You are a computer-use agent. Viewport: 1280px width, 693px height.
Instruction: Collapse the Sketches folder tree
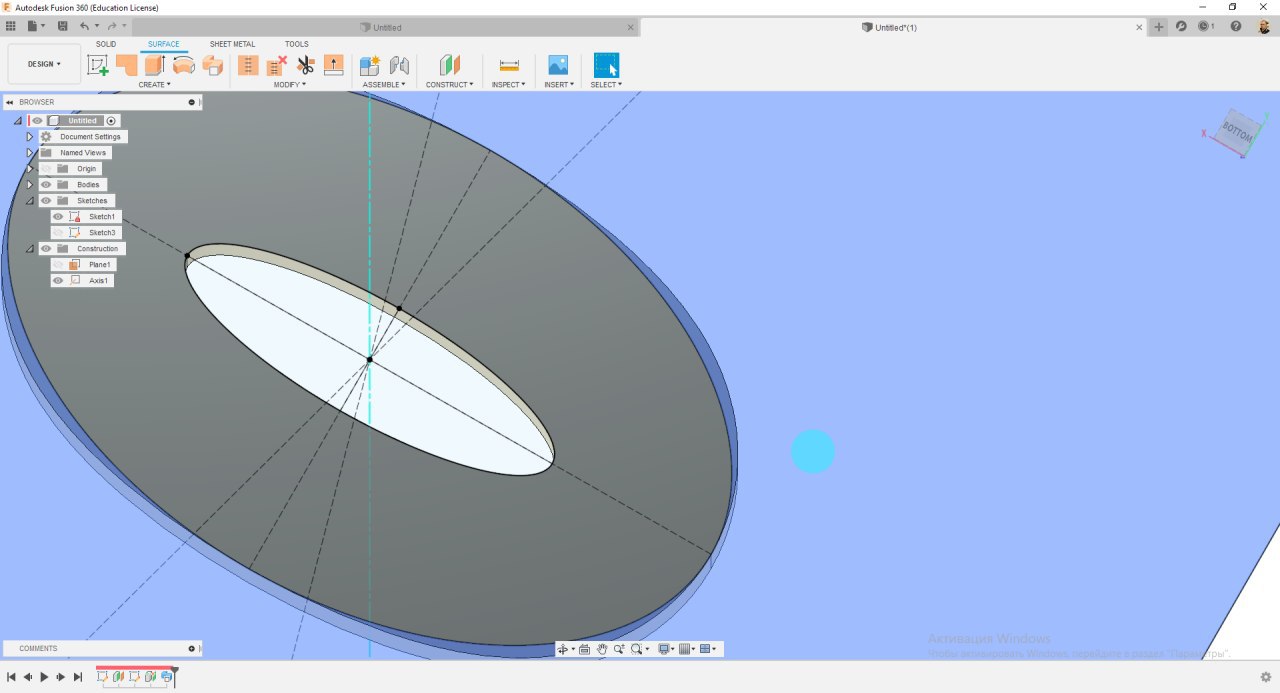30,201
